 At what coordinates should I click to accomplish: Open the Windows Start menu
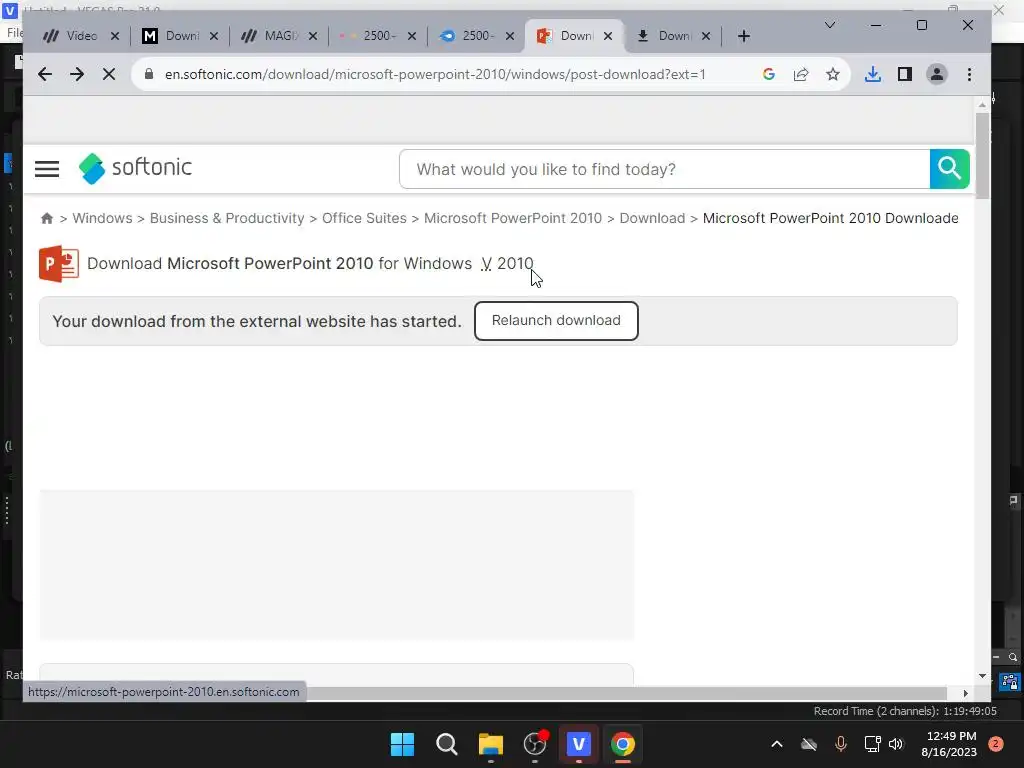click(402, 744)
